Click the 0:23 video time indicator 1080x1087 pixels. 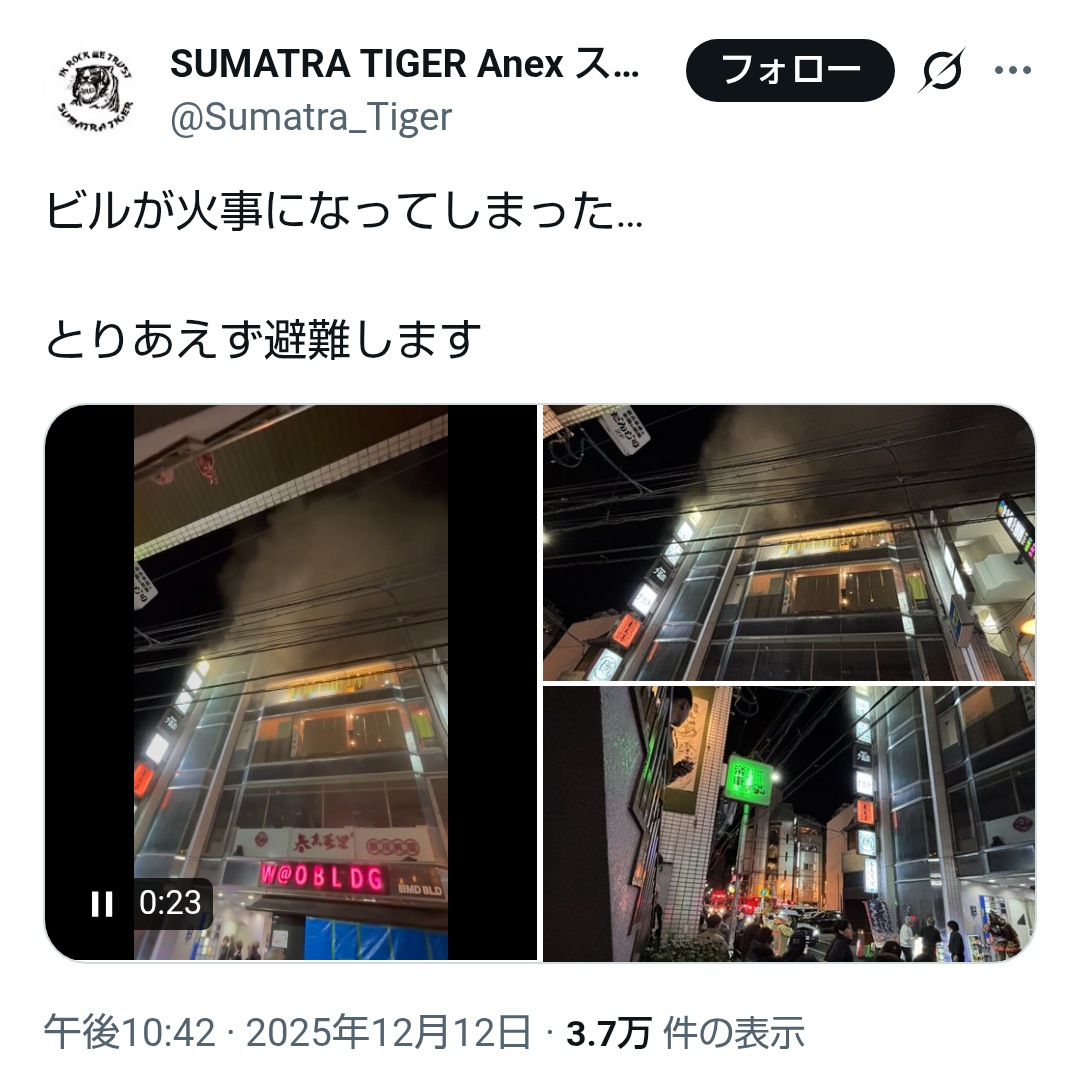tap(170, 903)
